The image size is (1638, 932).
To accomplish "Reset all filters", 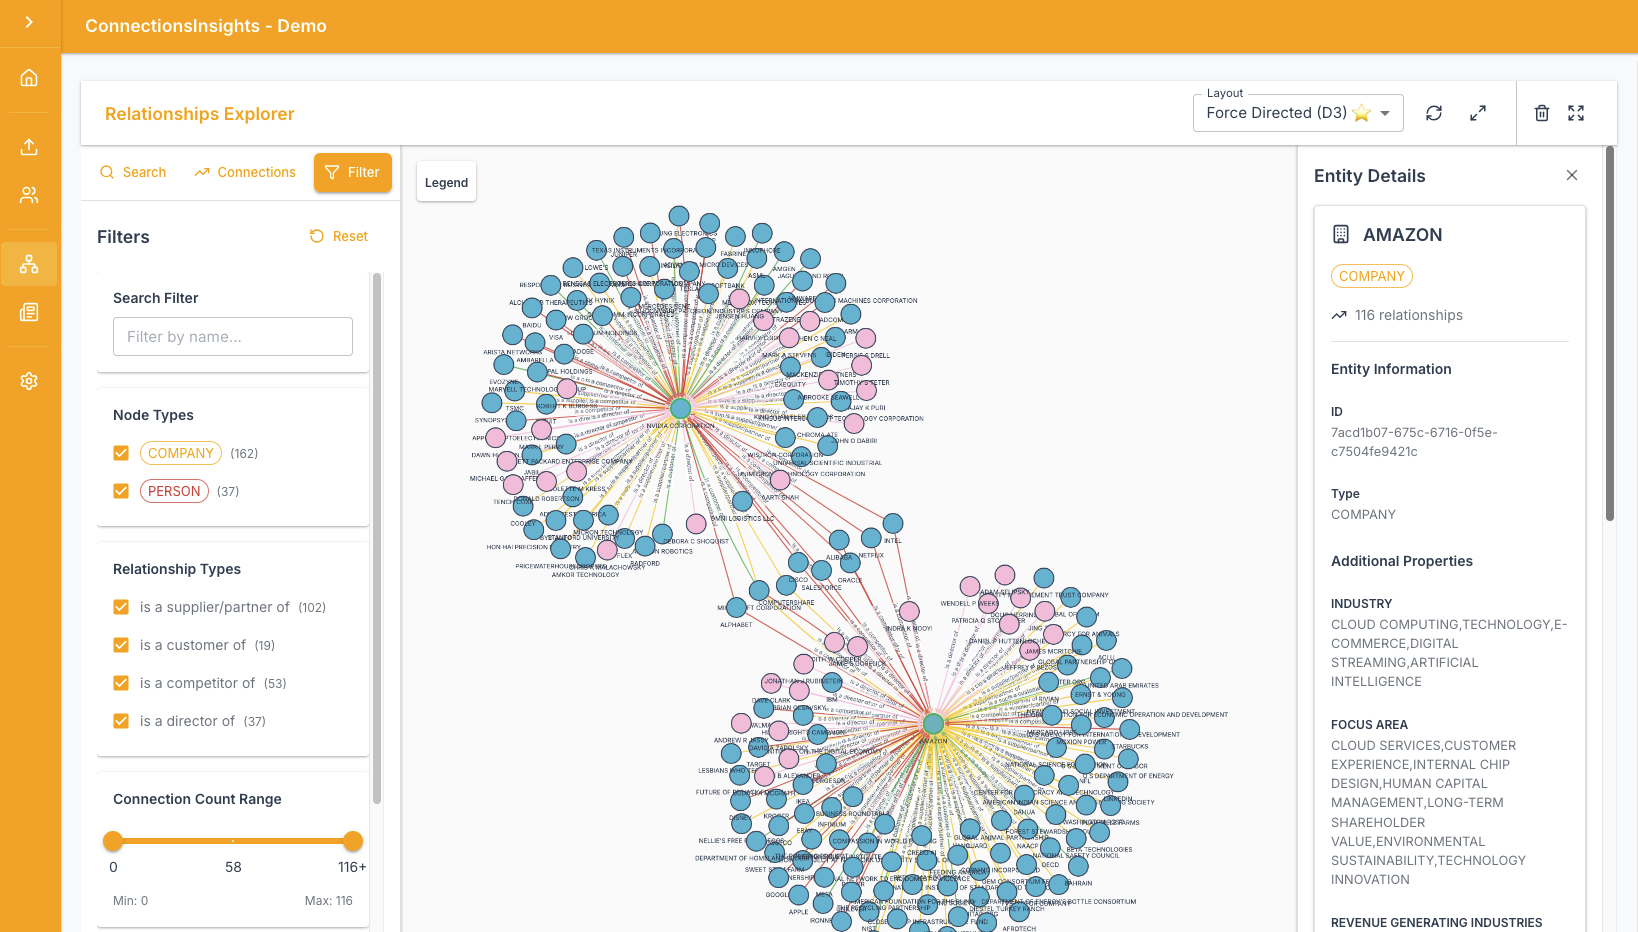I will [x=339, y=236].
